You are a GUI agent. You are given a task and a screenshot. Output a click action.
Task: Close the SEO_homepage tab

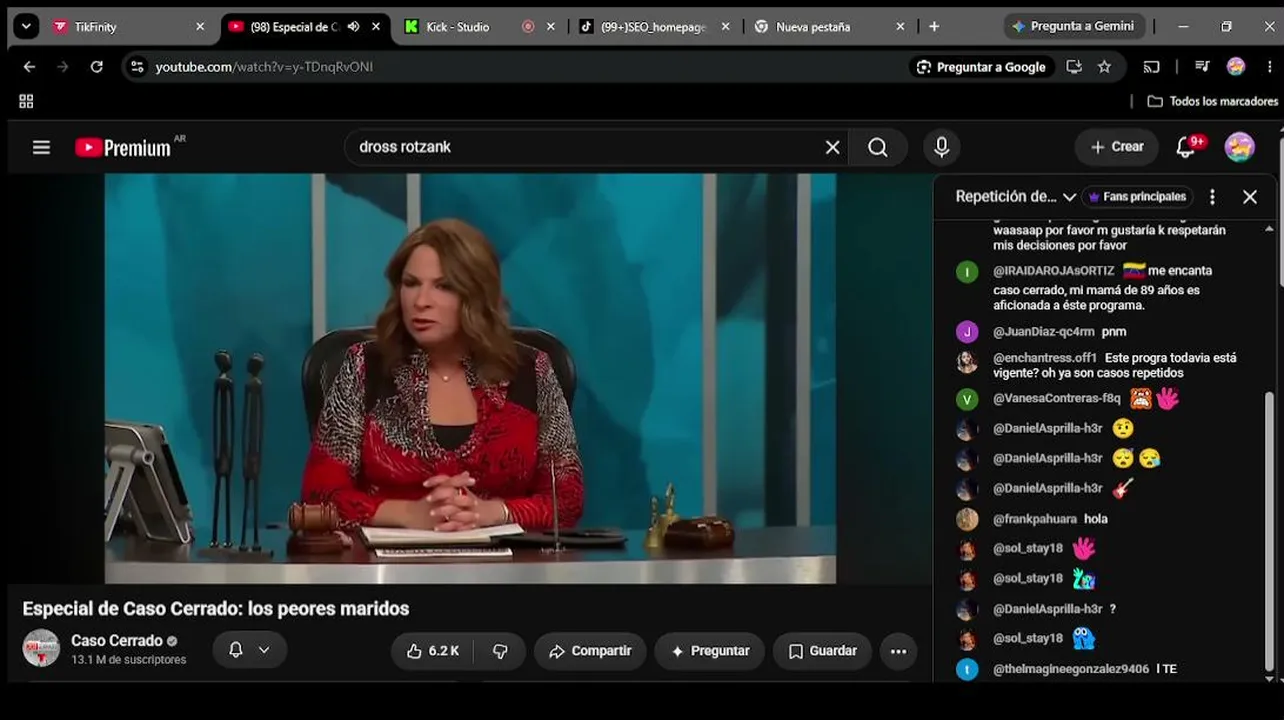[725, 27]
